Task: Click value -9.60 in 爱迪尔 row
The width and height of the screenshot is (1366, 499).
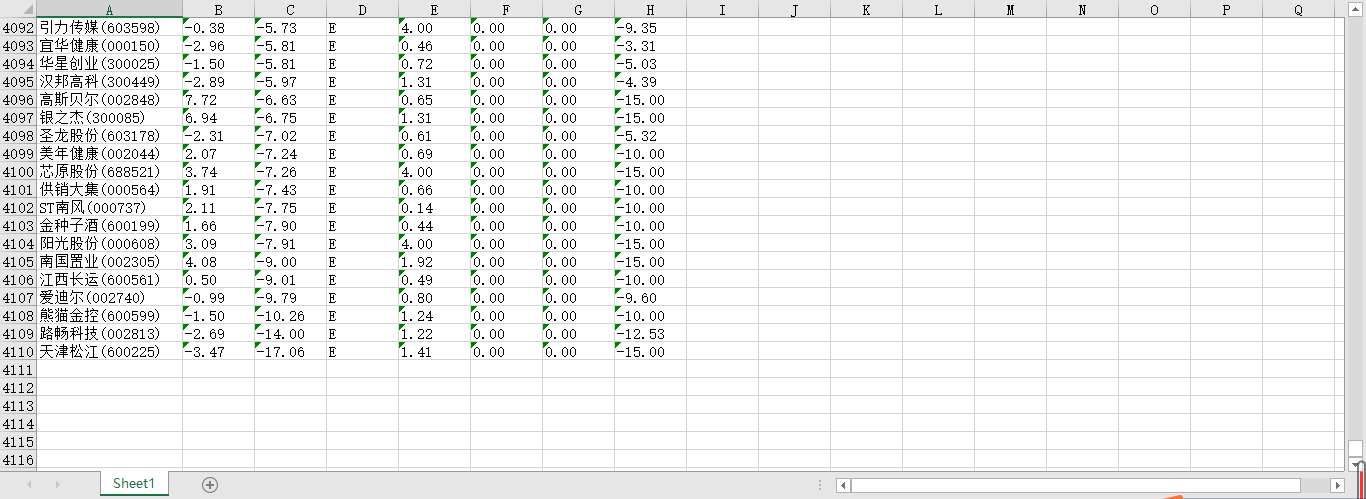Action: click(x=650, y=298)
